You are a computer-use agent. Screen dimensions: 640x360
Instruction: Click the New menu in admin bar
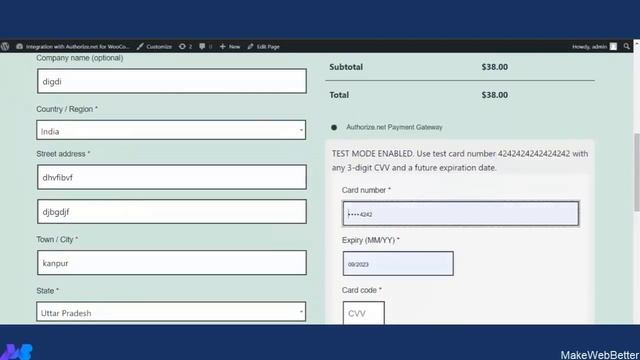pyautogui.click(x=230, y=47)
